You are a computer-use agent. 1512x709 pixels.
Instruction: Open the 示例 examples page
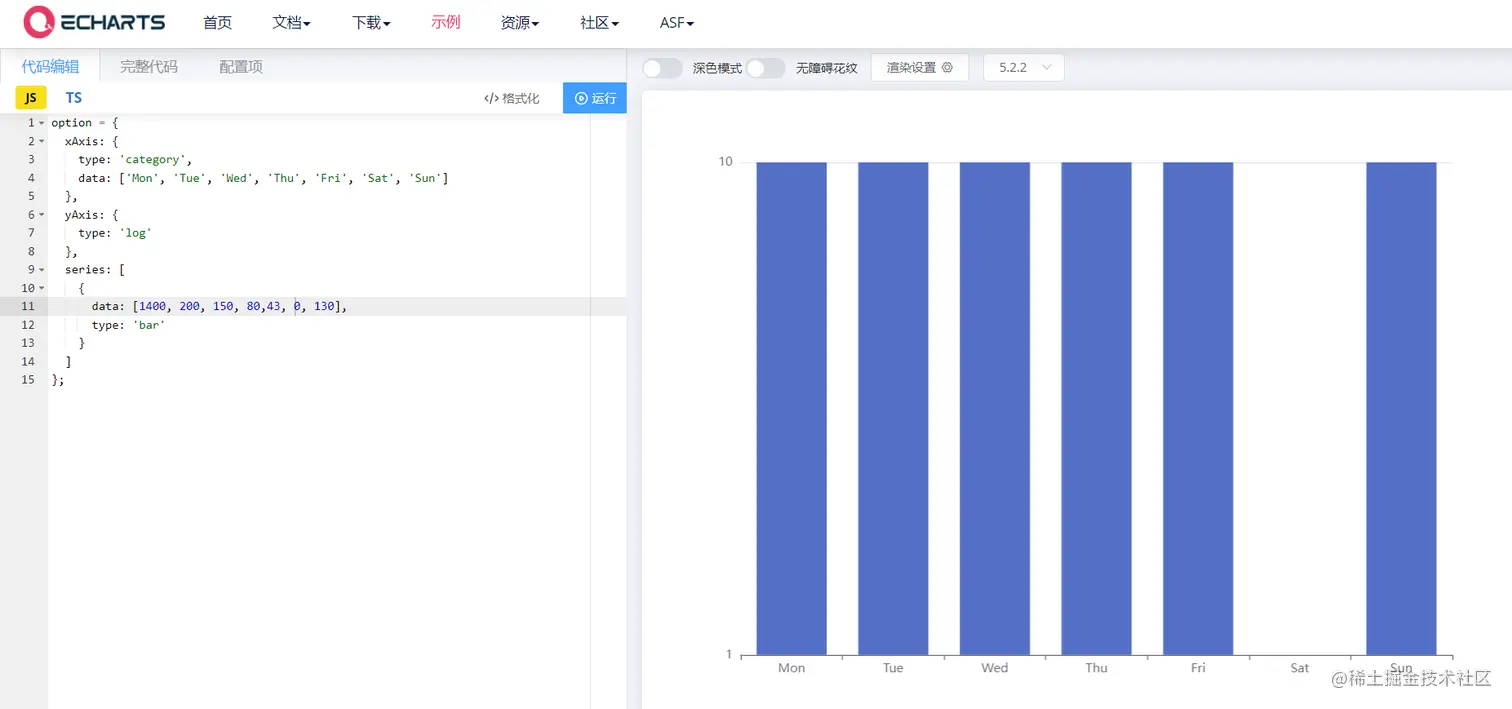(x=446, y=22)
